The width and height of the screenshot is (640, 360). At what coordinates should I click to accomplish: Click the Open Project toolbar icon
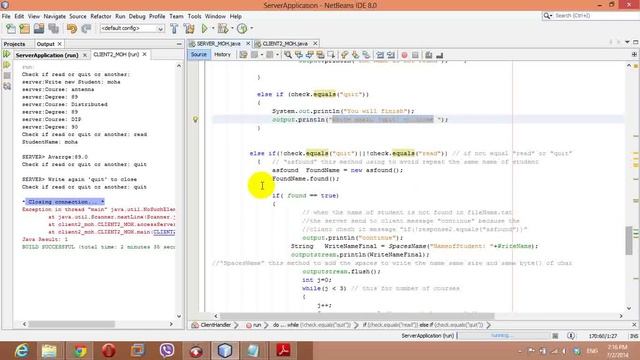pos(39,29)
